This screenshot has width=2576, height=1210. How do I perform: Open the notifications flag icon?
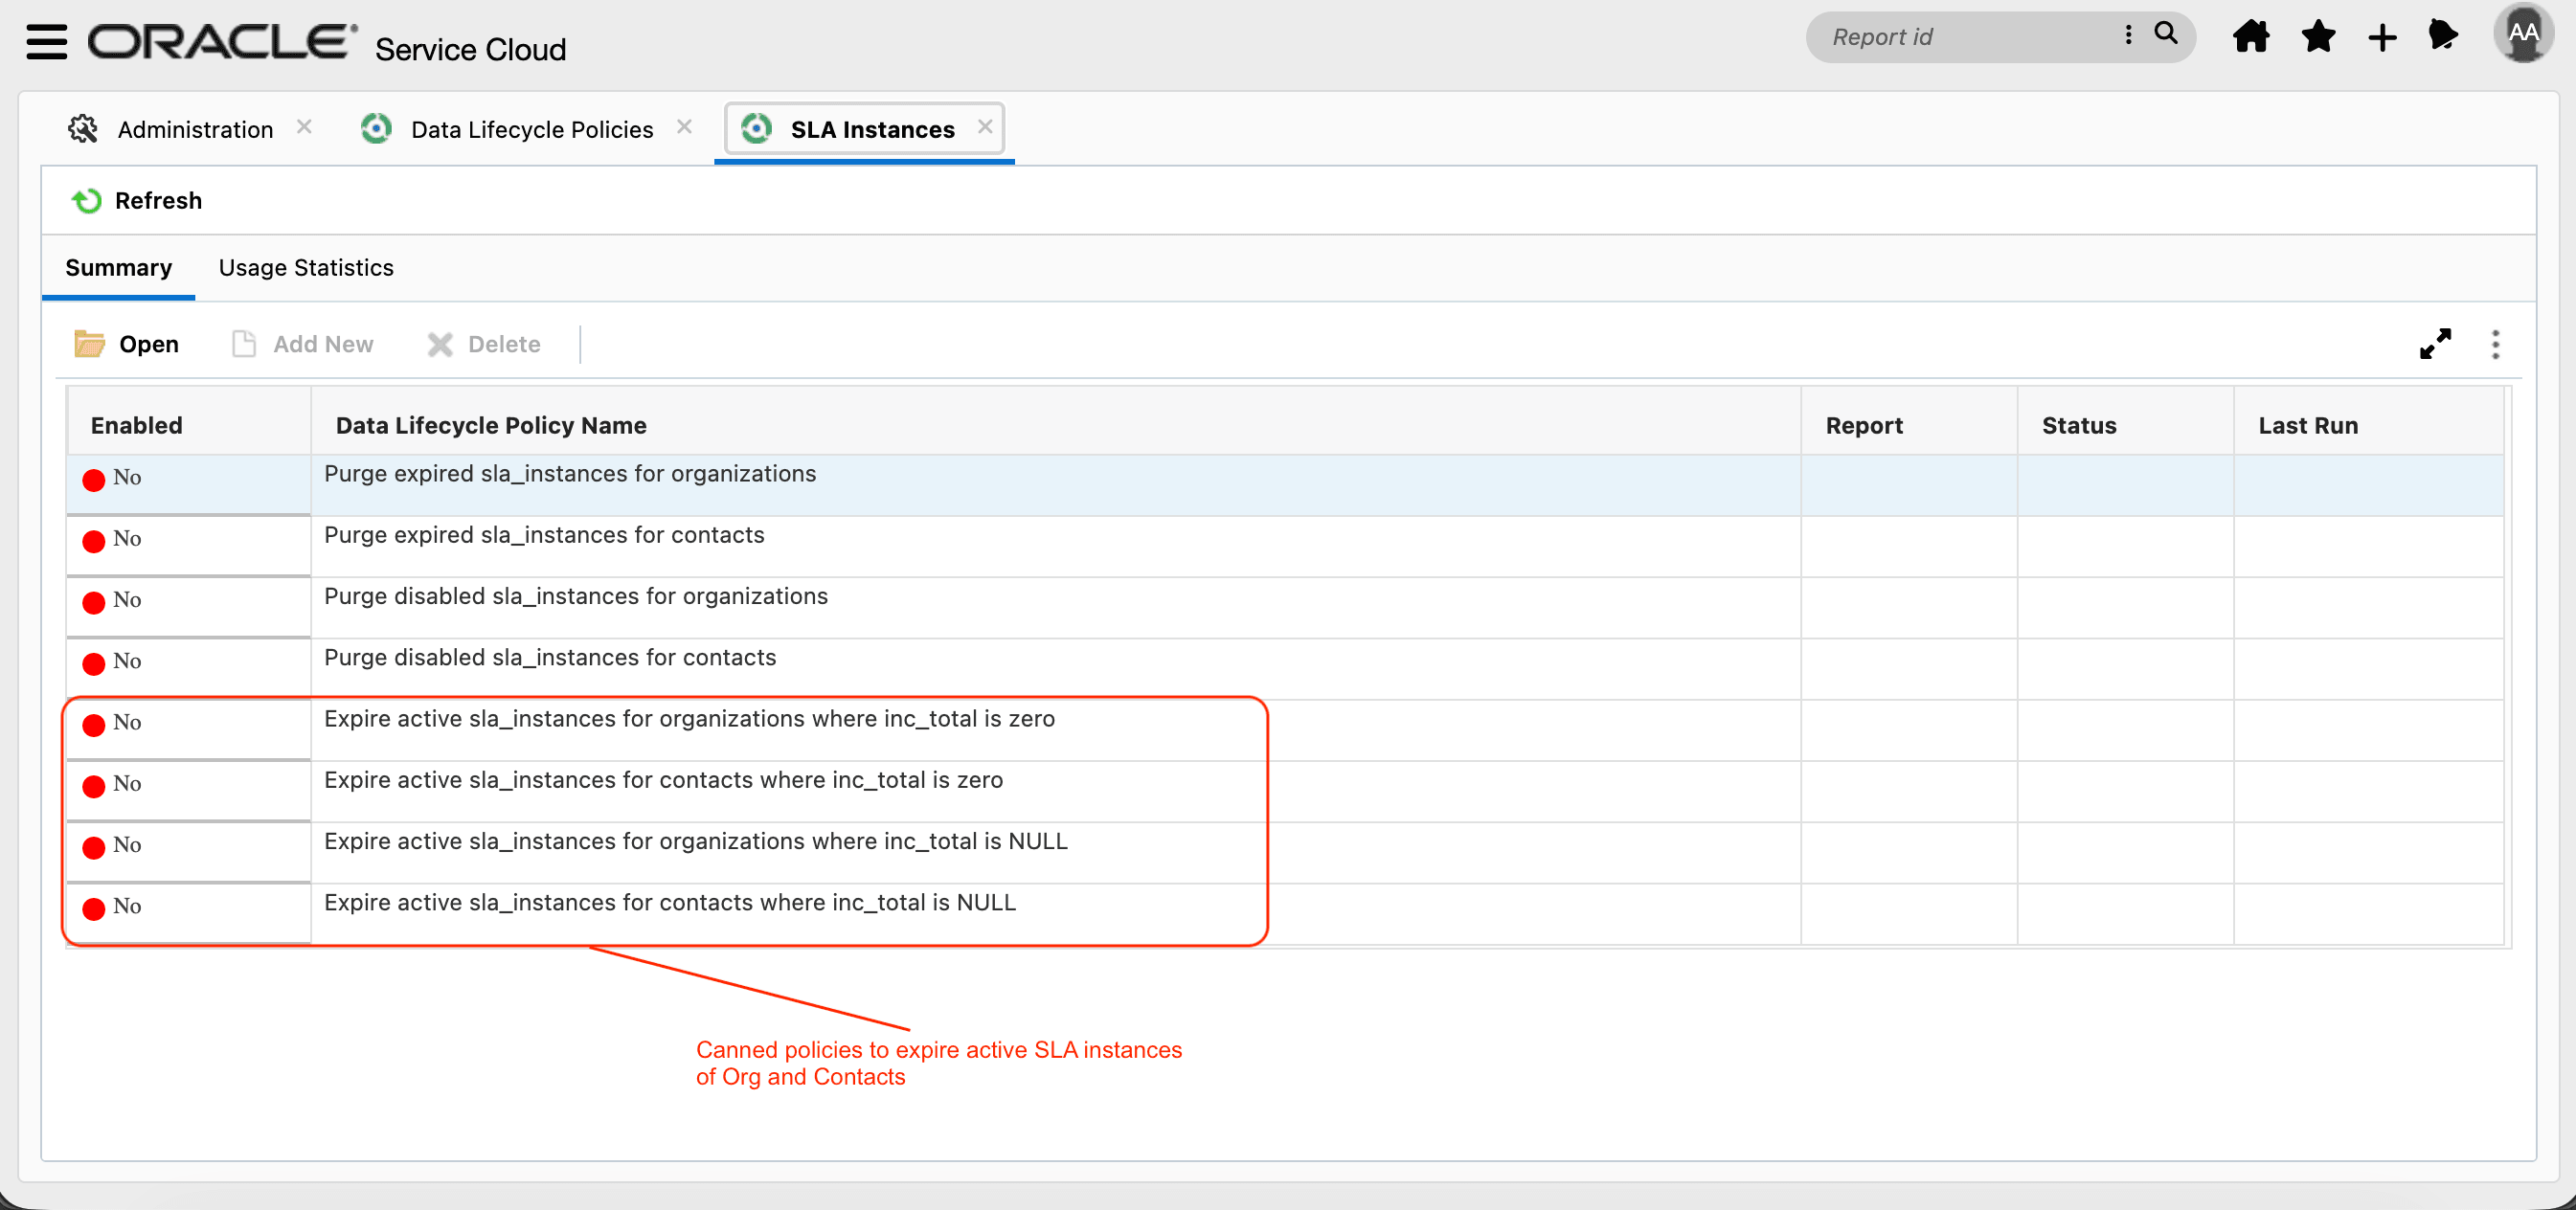[2444, 35]
